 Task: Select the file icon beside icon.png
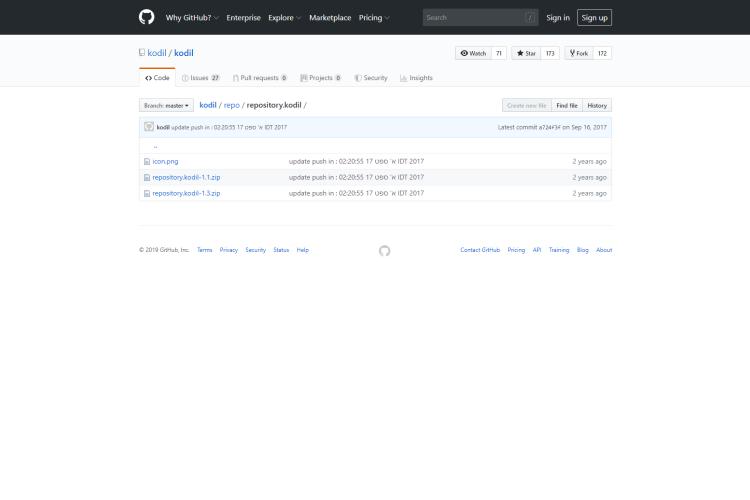(147, 162)
